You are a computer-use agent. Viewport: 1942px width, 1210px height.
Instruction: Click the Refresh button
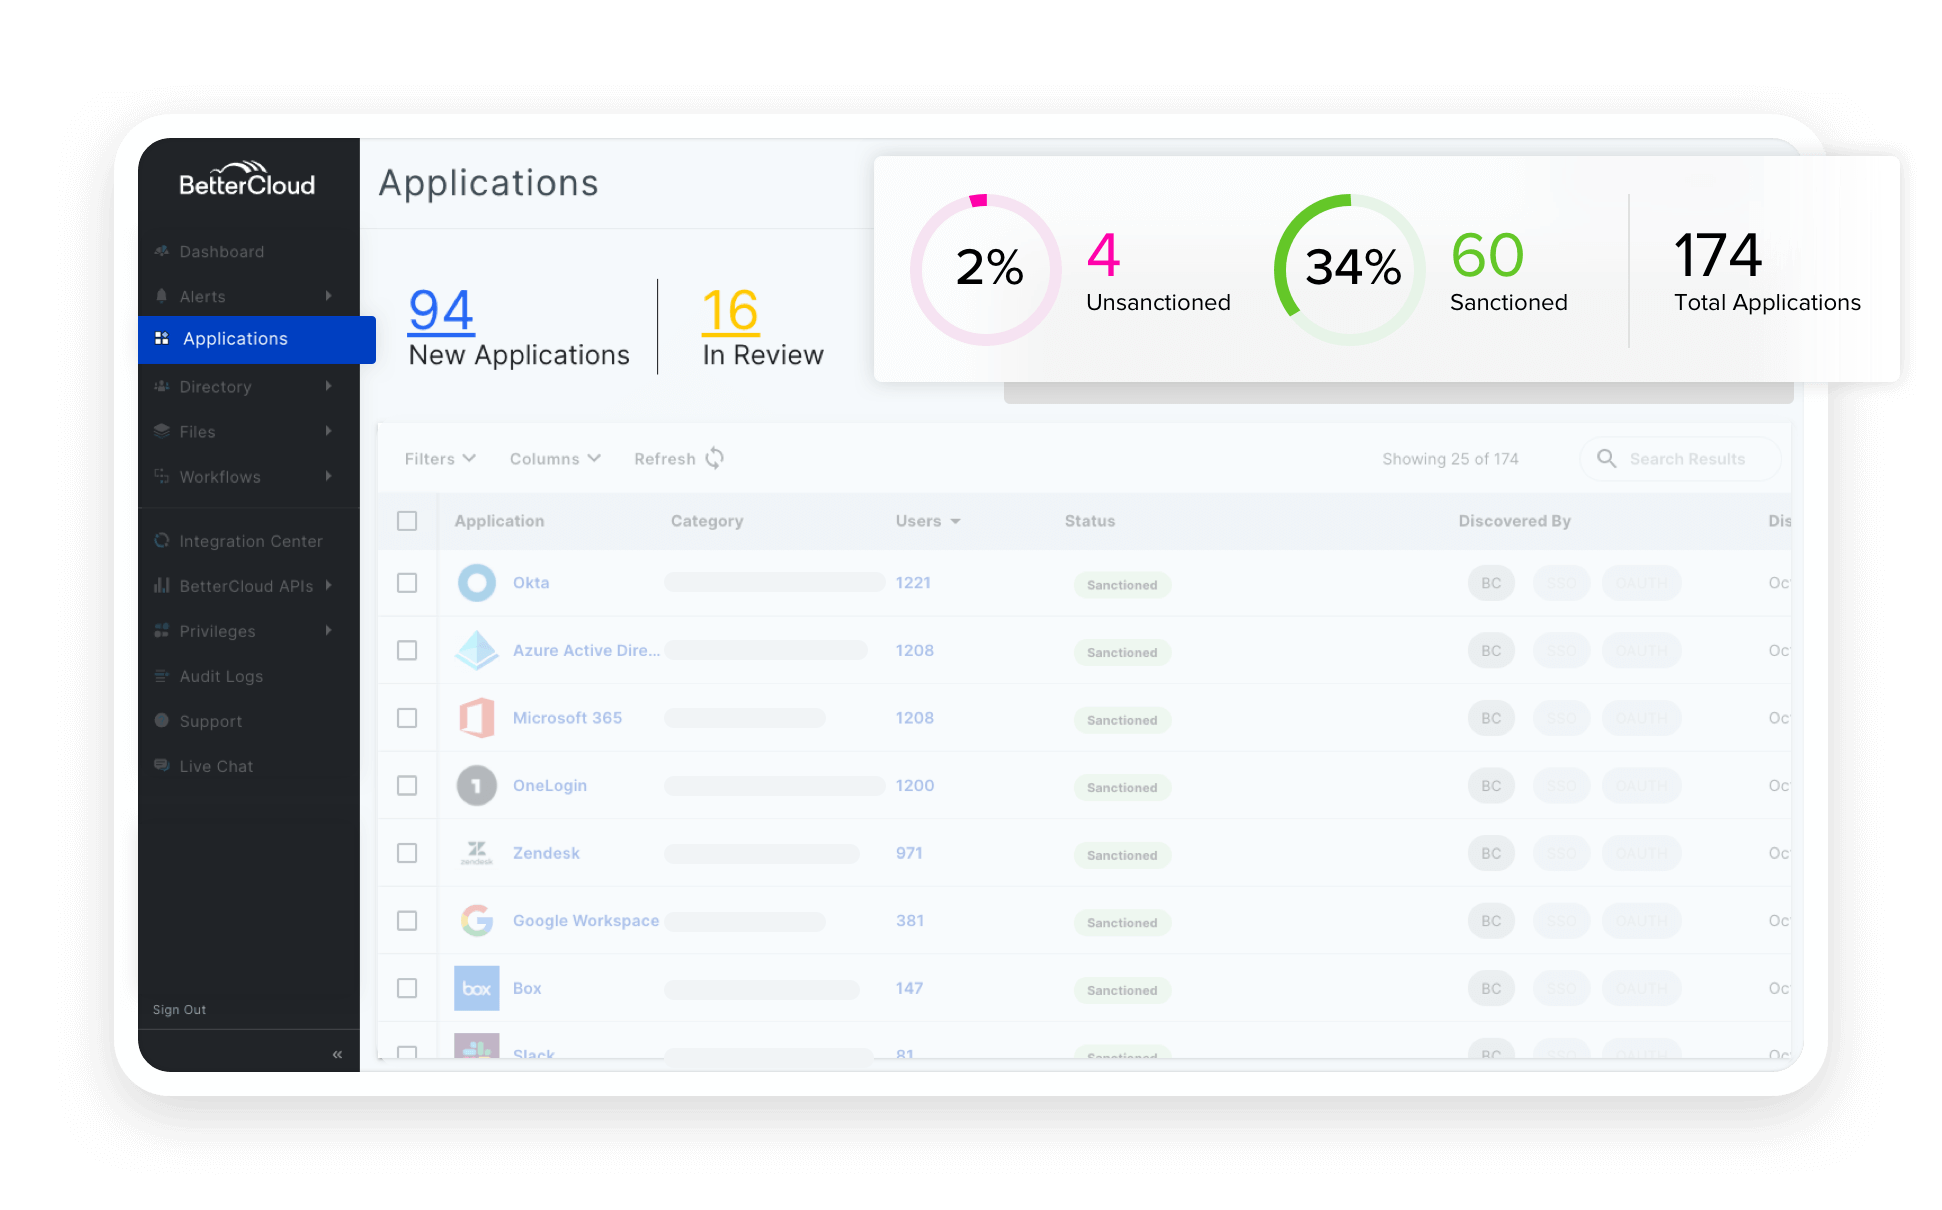[x=679, y=459]
